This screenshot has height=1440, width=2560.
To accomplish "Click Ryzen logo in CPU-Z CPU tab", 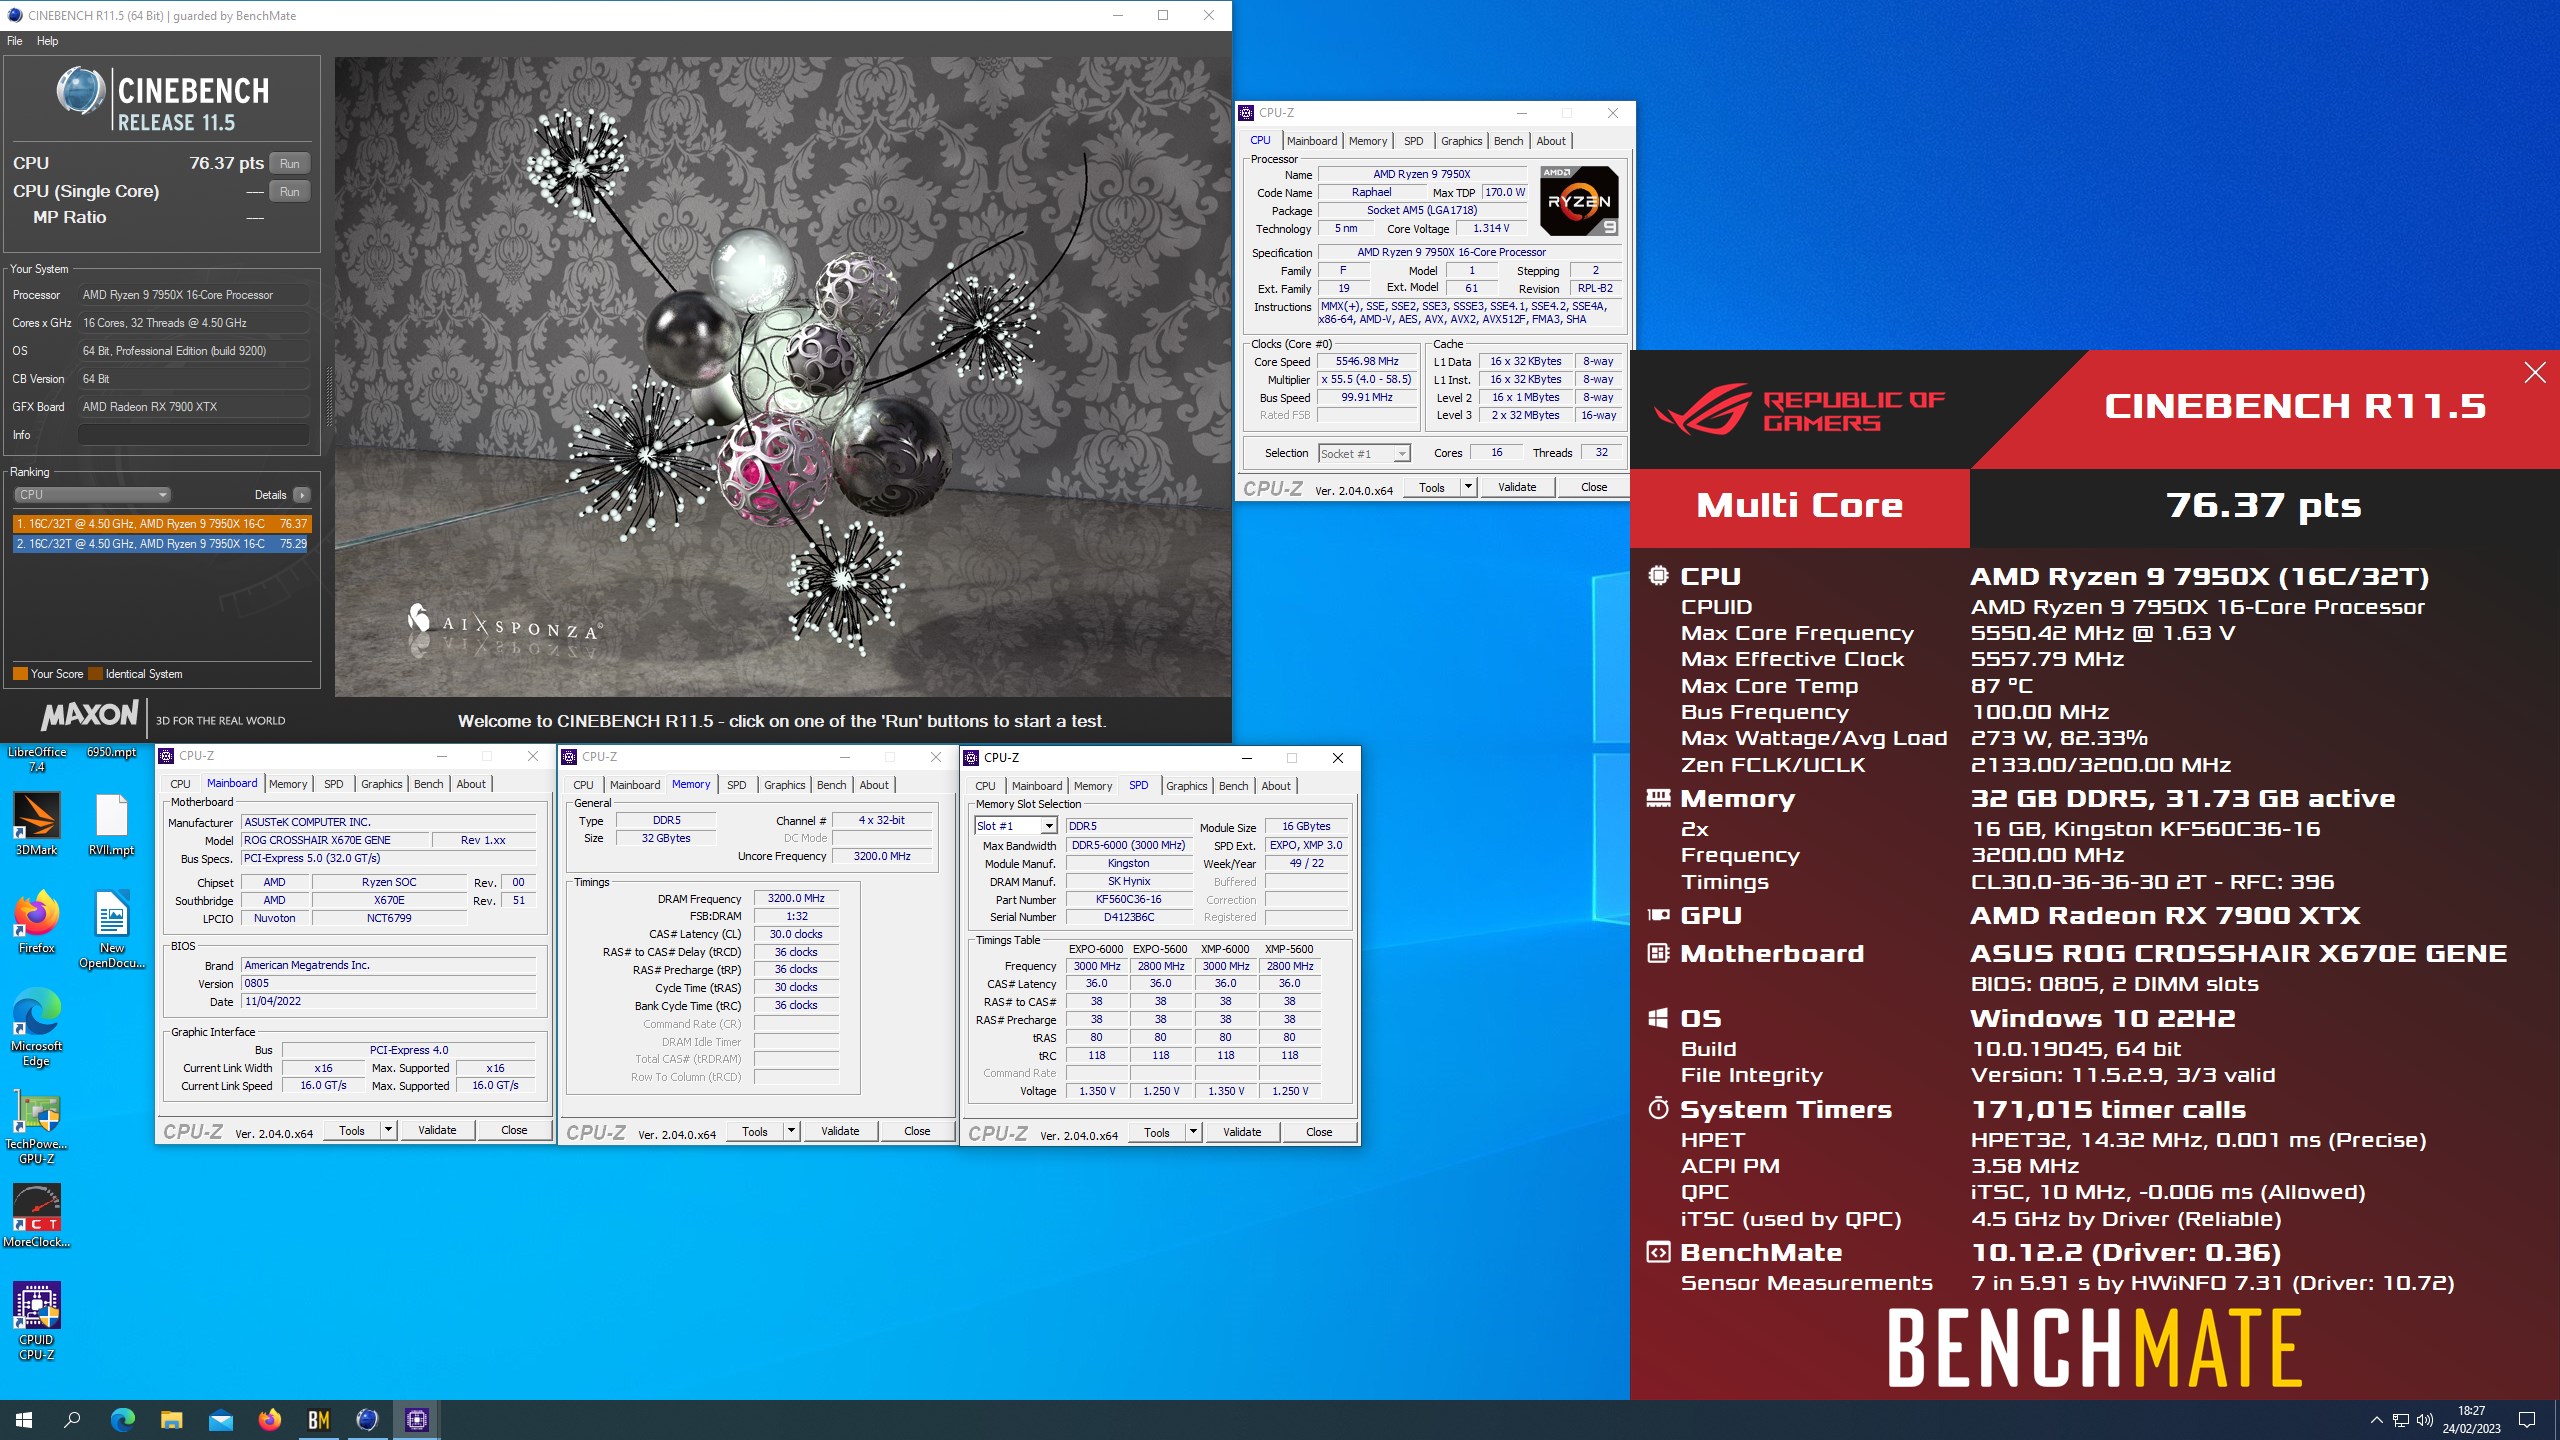I will [1579, 200].
